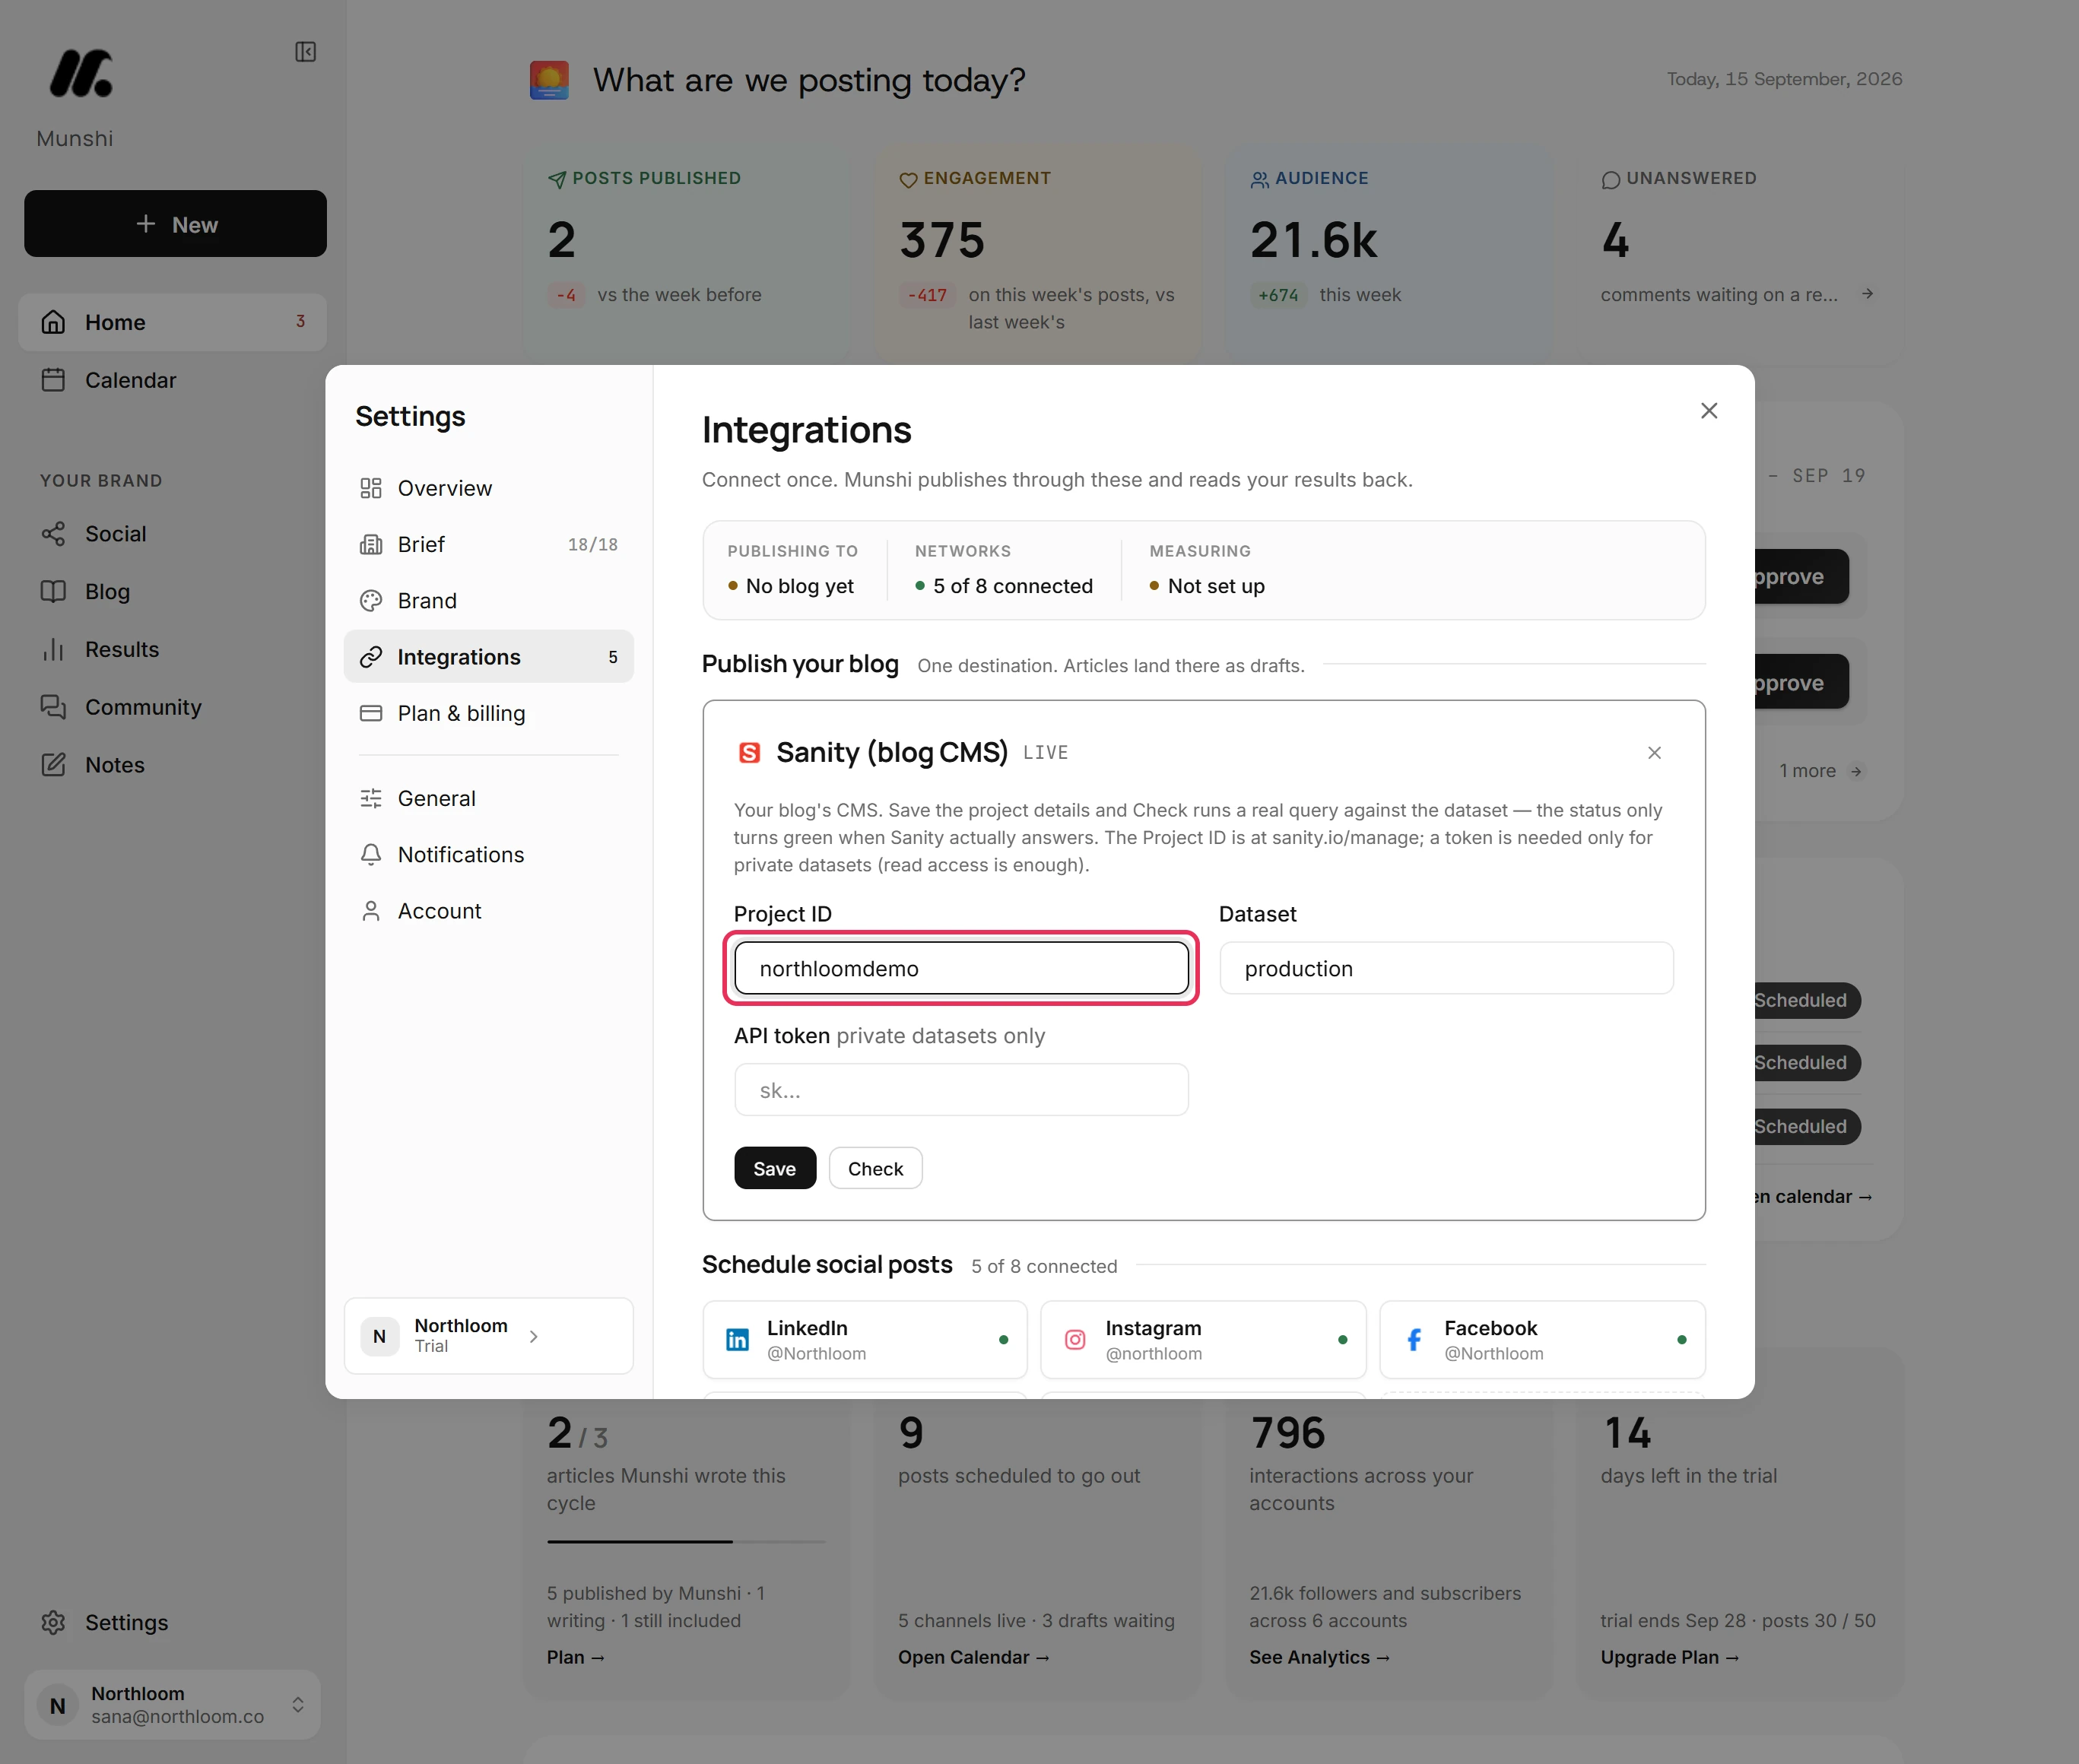Select the Plan & billing settings tab
The height and width of the screenshot is (1764, 2079).
point(488,713)
